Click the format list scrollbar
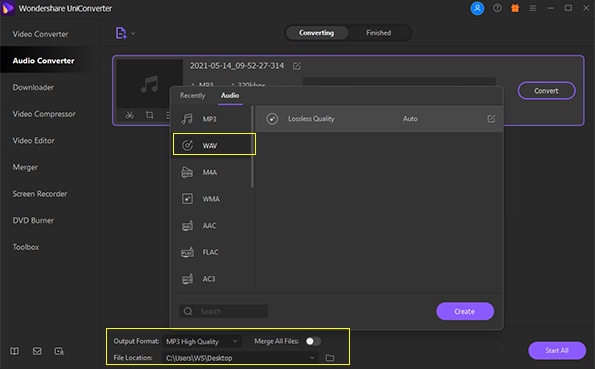This screenshot has height=369, width=595. pyautogui.click(x=252, y=147)
